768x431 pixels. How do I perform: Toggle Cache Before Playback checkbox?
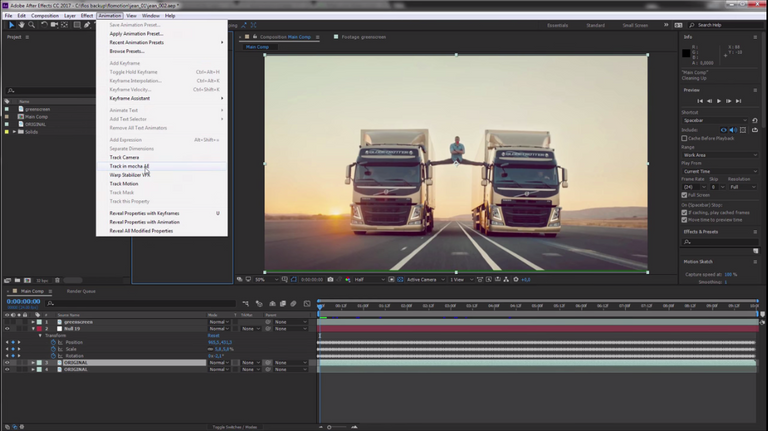(x=684, y=139)
